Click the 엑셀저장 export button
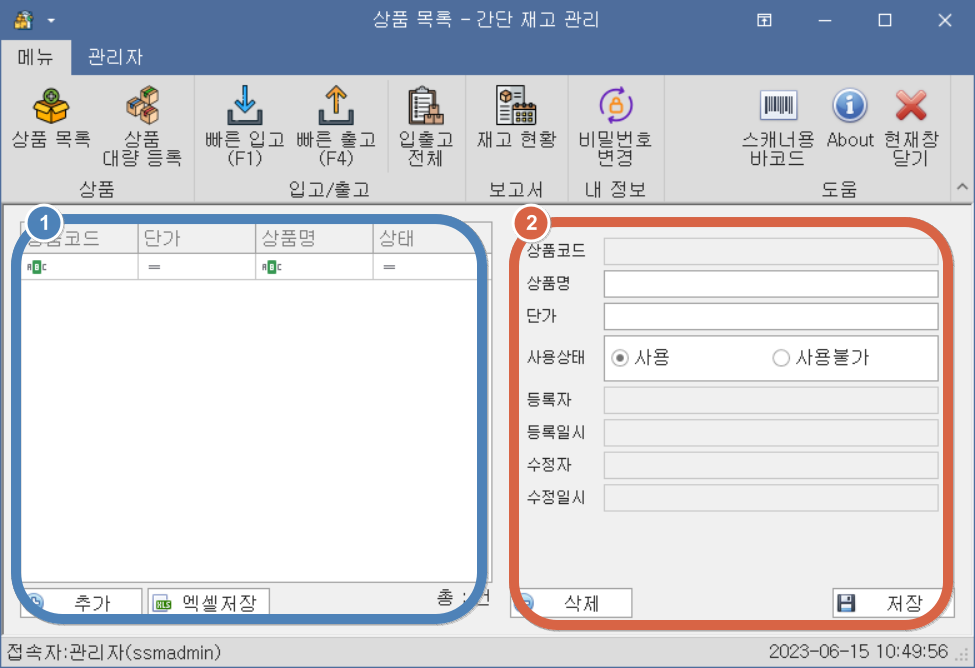This screenshot has width=975, height=668. [x=209, y=603]
